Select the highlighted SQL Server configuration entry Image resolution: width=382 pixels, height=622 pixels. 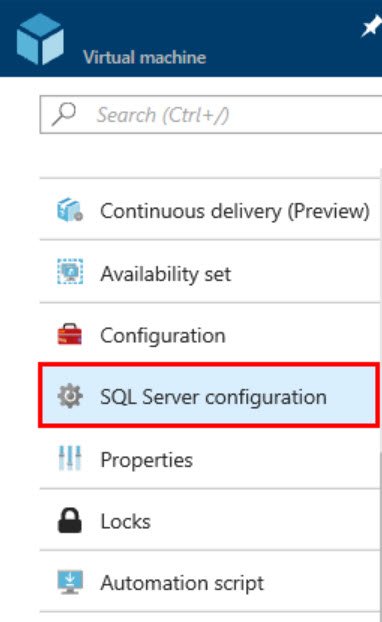pyautogui.click(x=209, y=396)
